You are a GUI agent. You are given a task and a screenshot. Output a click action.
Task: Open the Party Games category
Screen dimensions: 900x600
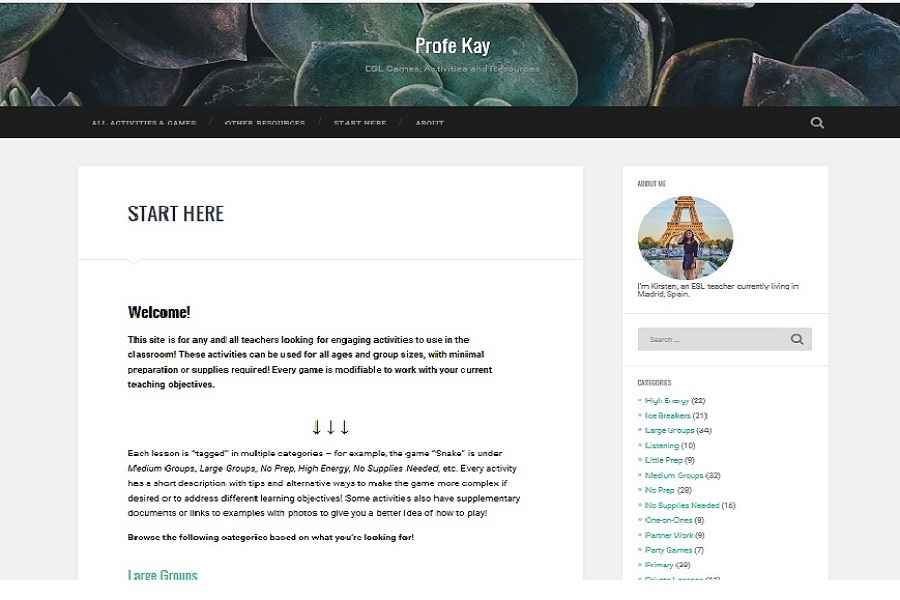tap(668, 550)
